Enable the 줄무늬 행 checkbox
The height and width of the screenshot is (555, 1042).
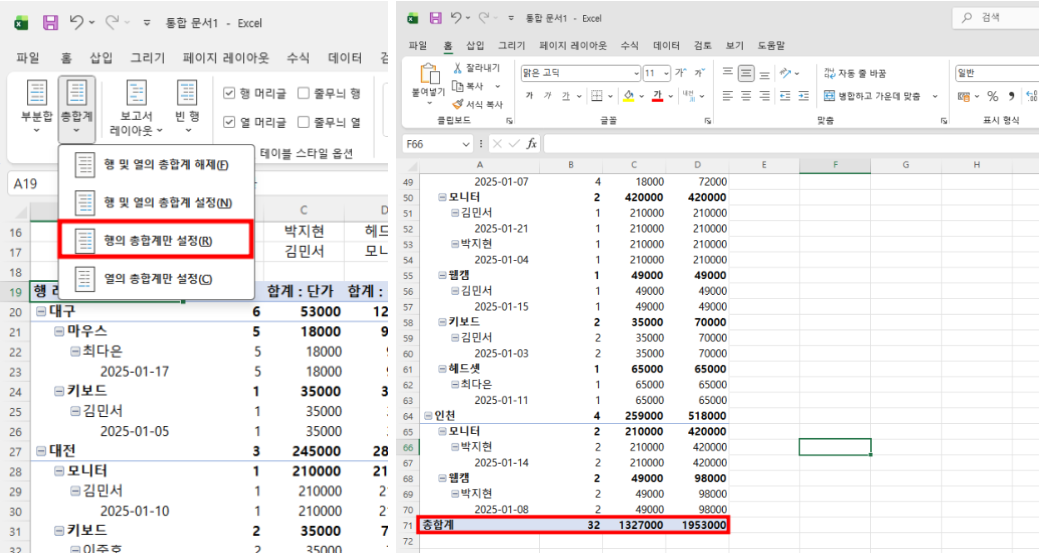click(x=304, y=93)
